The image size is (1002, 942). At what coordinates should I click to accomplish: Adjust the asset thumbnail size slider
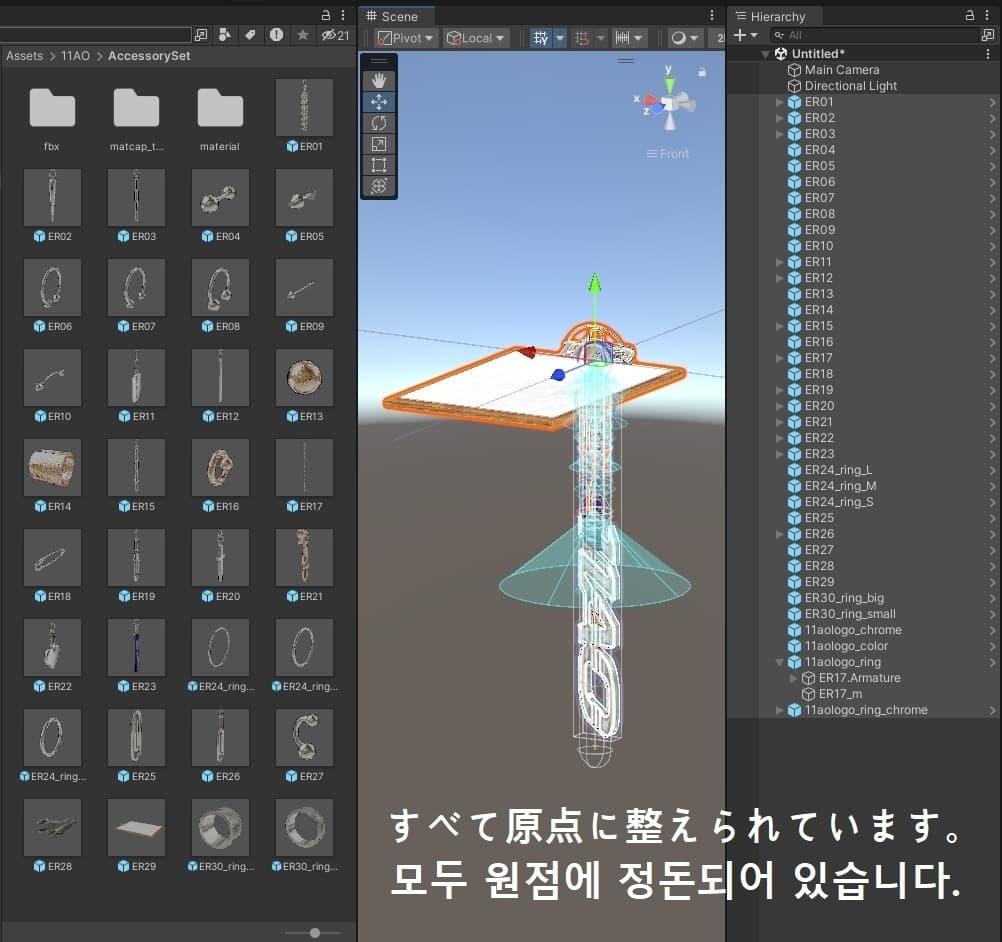click(314, 932)
